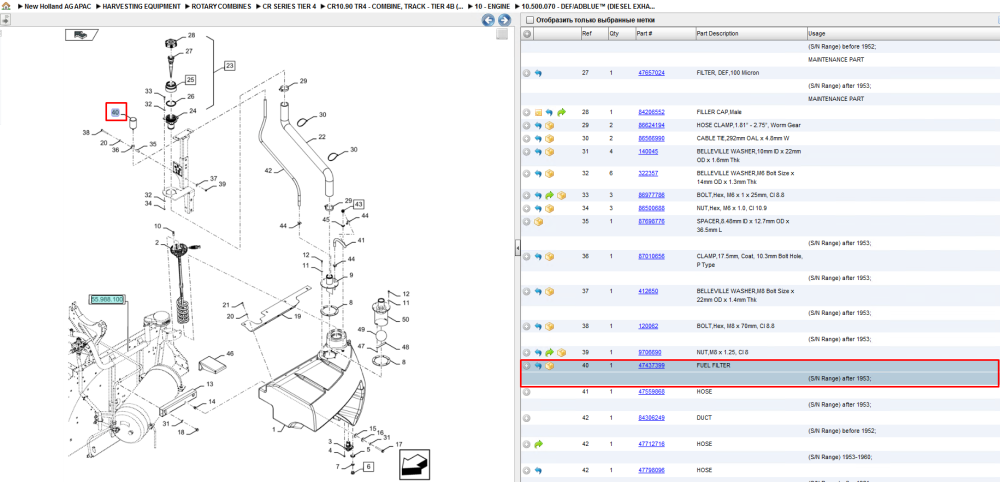Click the blue arrow icon for CLAMP row
This screenshot has height=482, width=1000.
[x=538, y=256]
